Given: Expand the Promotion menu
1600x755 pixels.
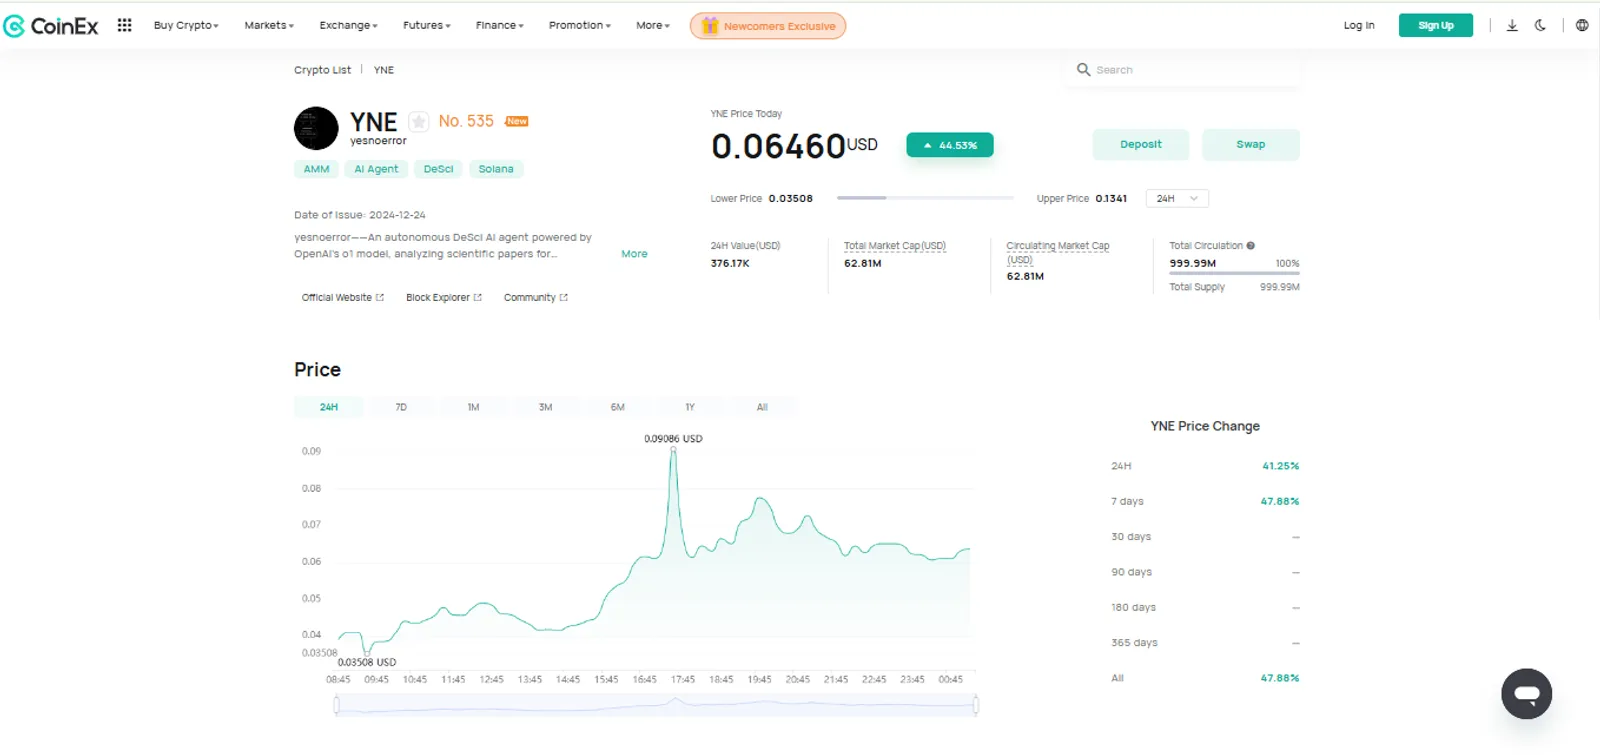Looking at the screenshot, I should pyautogui.click(x=580, y=25).
